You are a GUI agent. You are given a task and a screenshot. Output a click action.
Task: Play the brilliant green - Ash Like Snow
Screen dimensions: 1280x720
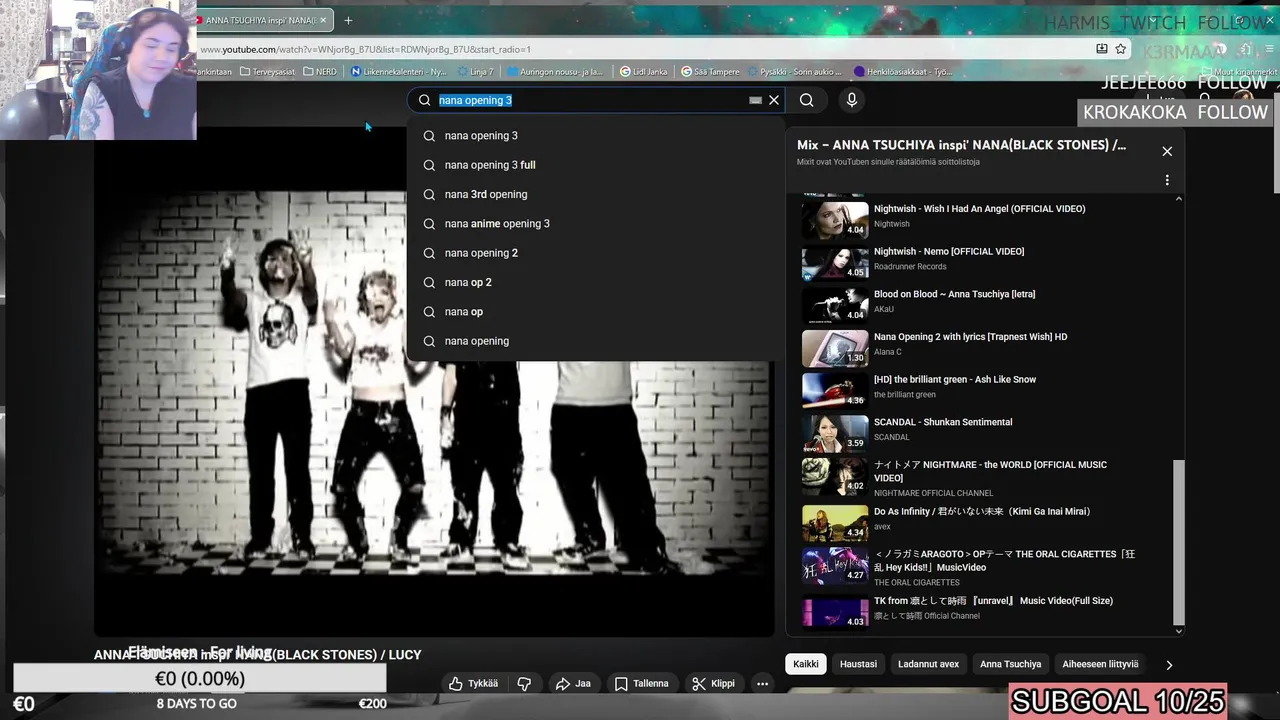click(955, 380)
